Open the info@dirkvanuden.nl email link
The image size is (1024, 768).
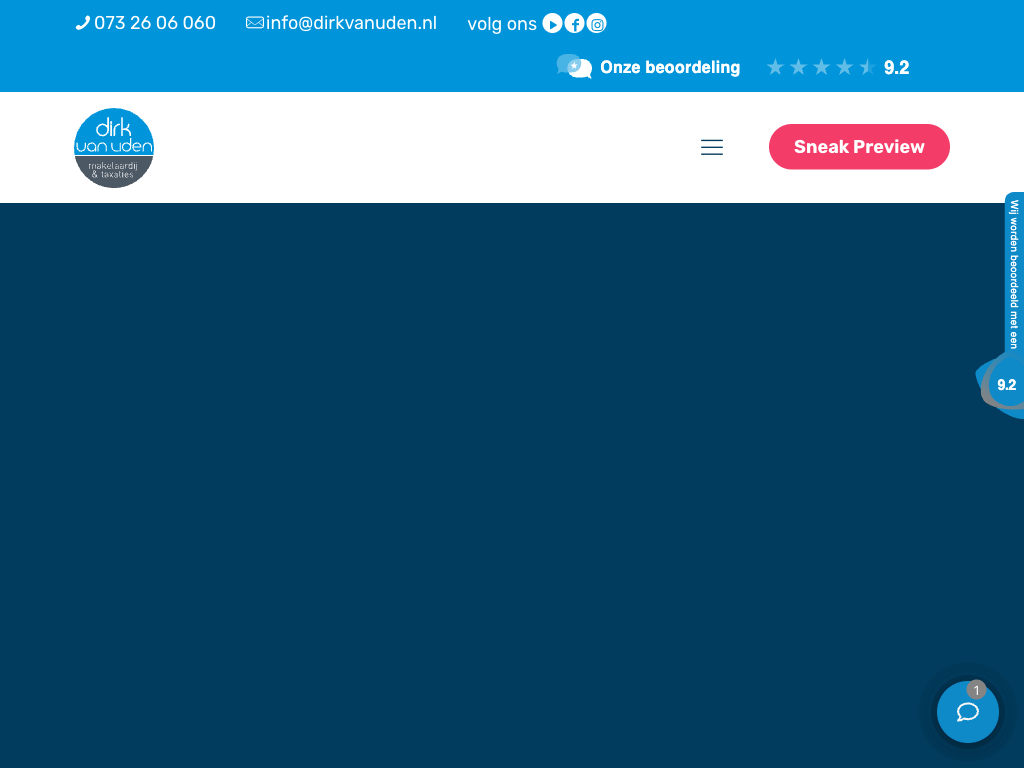(351, 23)
